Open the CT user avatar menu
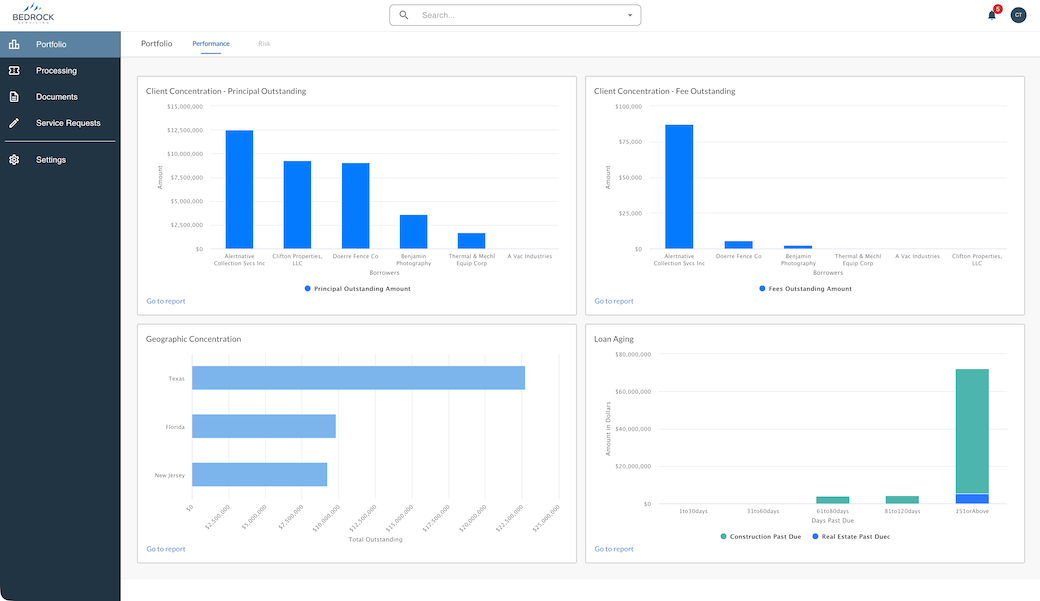The width and height of the screenshot is (1040, 601). [x=1018, y=15]
